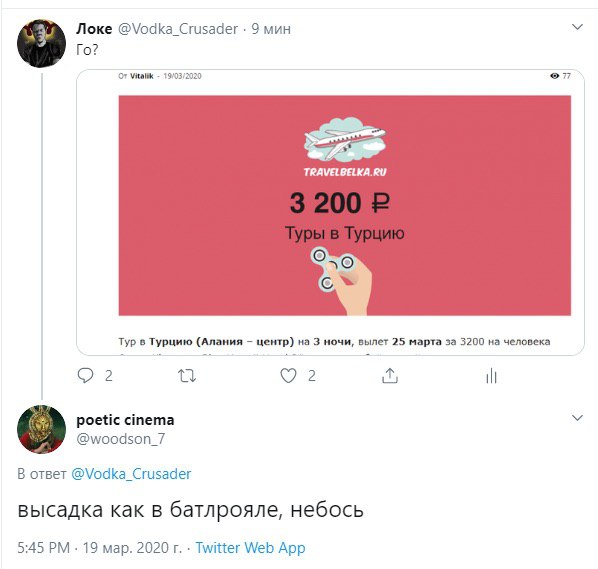View tweet analytics bar chart icon
The width and height of the screenshot is (598, 569).
tap(491, 376)
